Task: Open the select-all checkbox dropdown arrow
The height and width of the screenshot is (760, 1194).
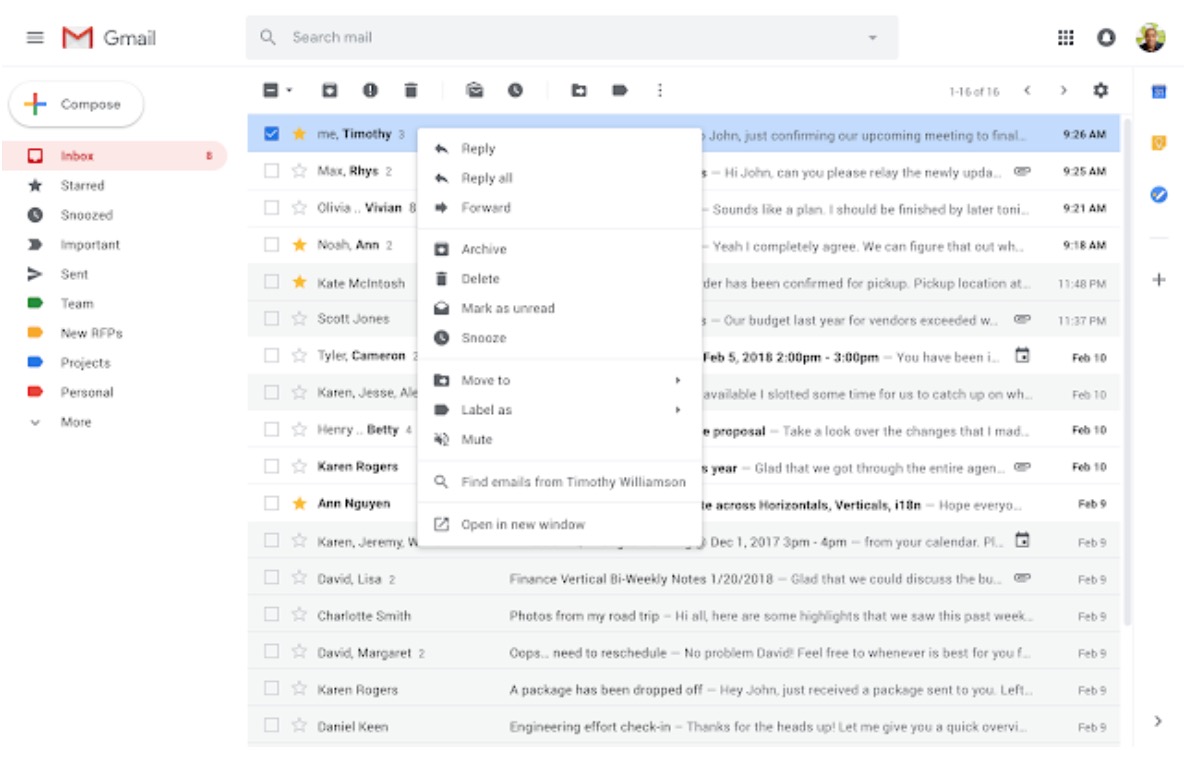Action: pyautogui.click(x=289, y=91)
